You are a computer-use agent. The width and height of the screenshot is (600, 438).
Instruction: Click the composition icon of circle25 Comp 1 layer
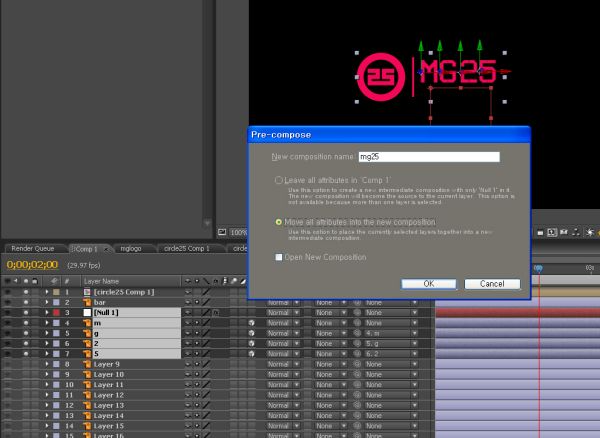87,292
